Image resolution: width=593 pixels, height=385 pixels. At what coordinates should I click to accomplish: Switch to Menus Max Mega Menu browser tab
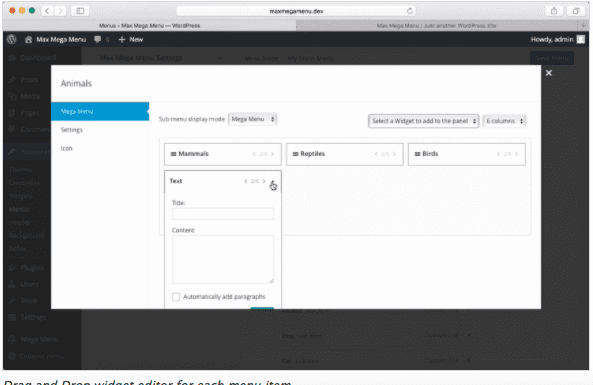[149, 26]
